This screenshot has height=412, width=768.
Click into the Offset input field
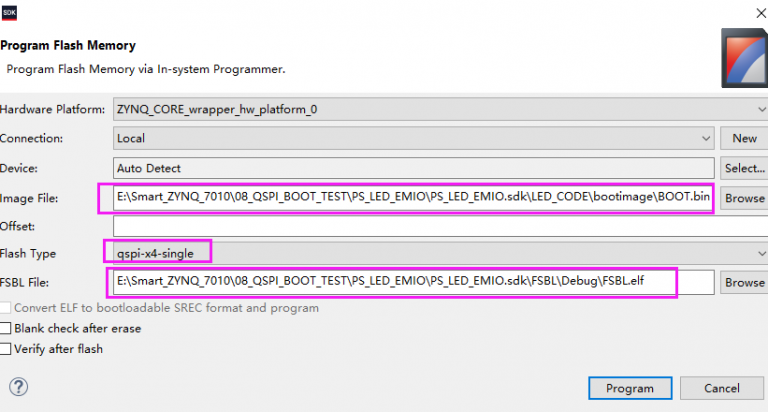pyautogui.click(x=440, y=226)
